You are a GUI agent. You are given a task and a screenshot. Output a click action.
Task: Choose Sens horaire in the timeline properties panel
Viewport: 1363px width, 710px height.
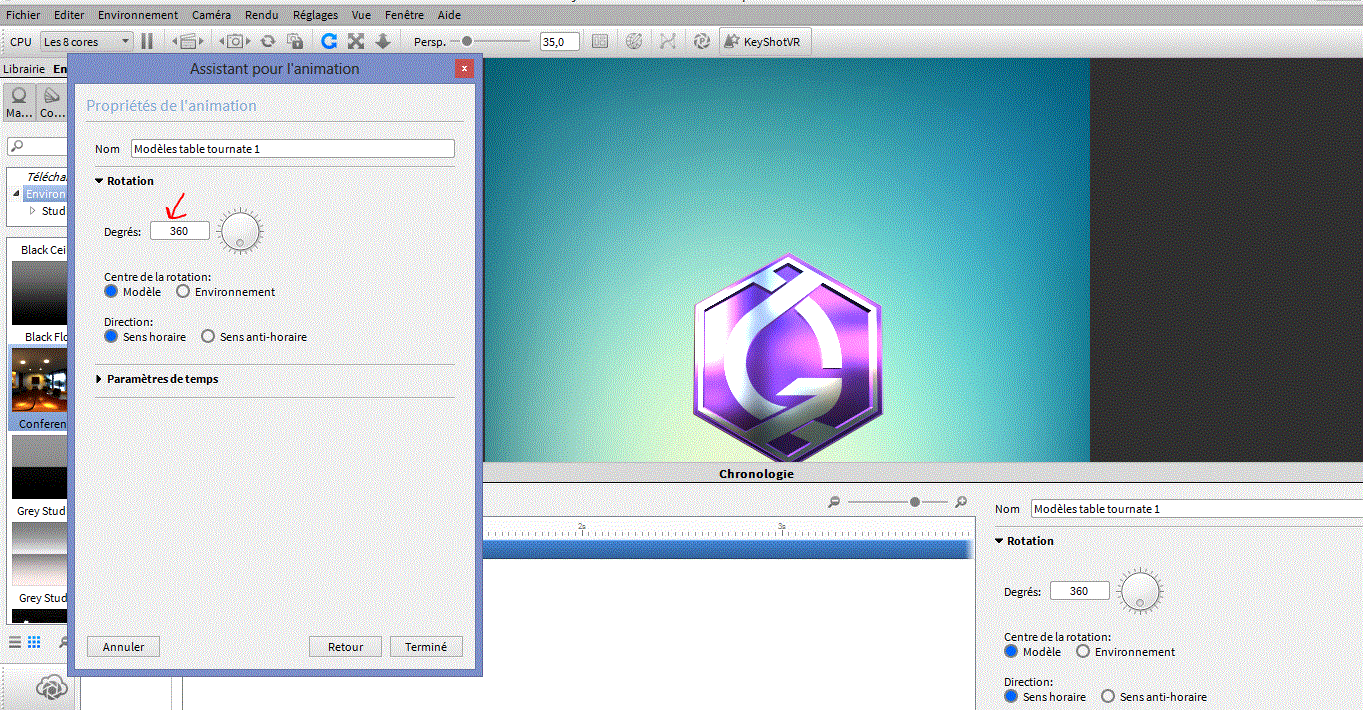pos(1011,696)
